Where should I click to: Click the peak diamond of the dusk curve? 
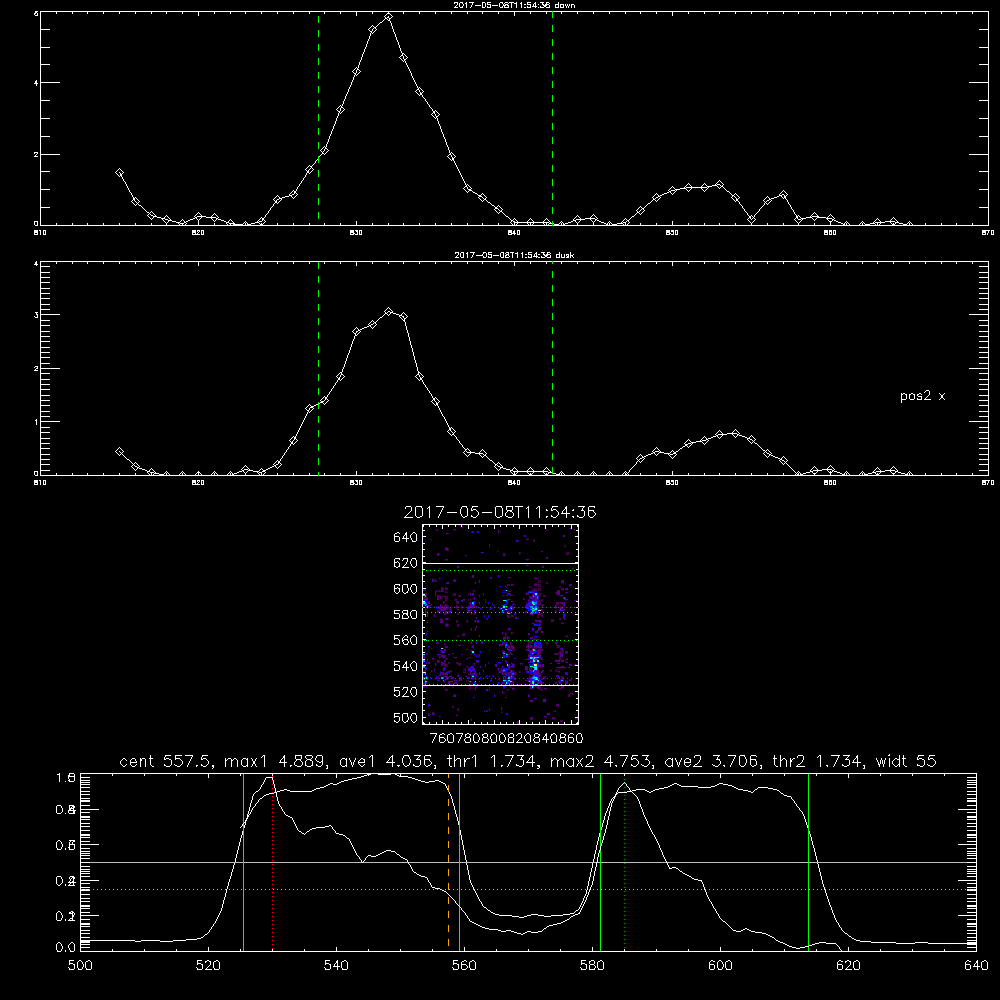tap(388, 311)
